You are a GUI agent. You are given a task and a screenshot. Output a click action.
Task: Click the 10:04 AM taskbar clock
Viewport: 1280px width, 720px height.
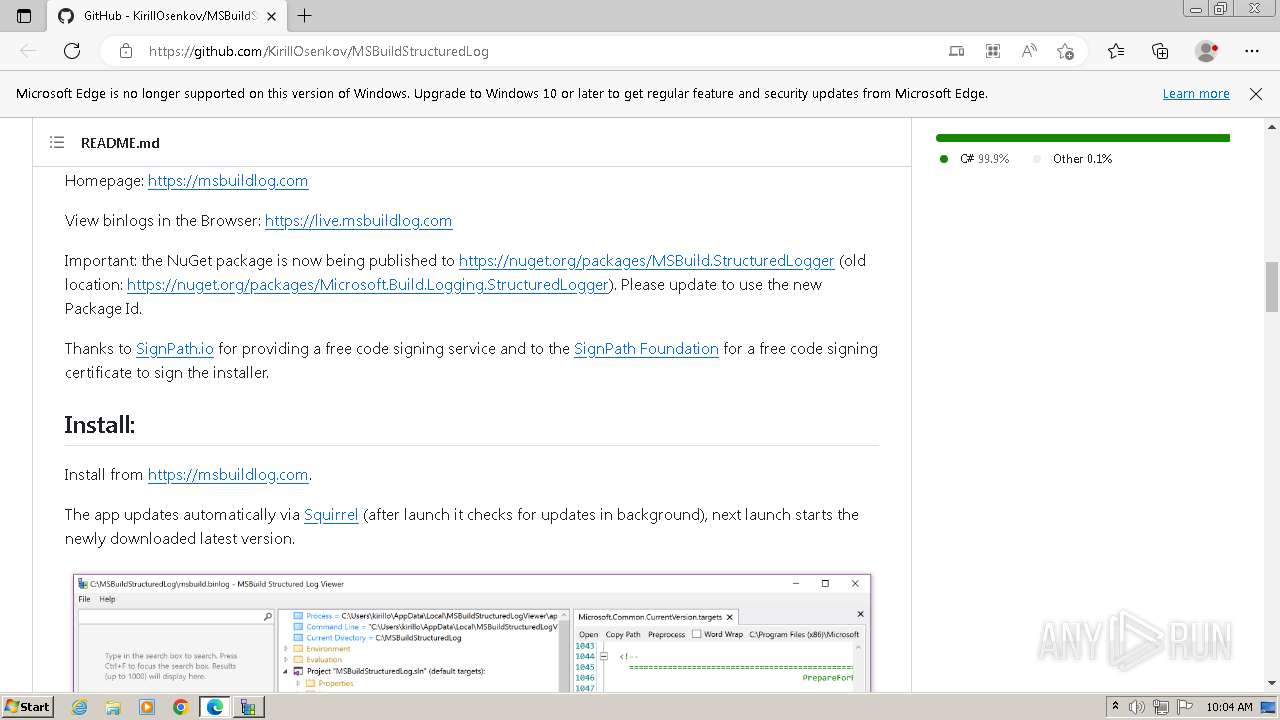pyautogui.click(x=1229, y=707)
